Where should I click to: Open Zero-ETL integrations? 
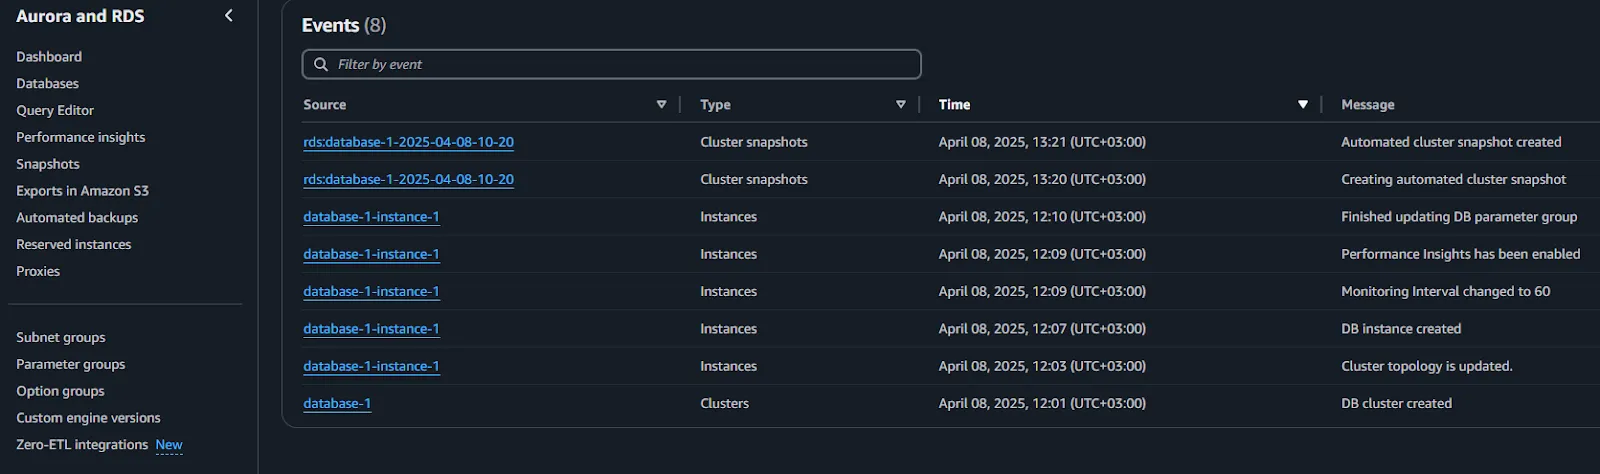click(x=82, y=445)
